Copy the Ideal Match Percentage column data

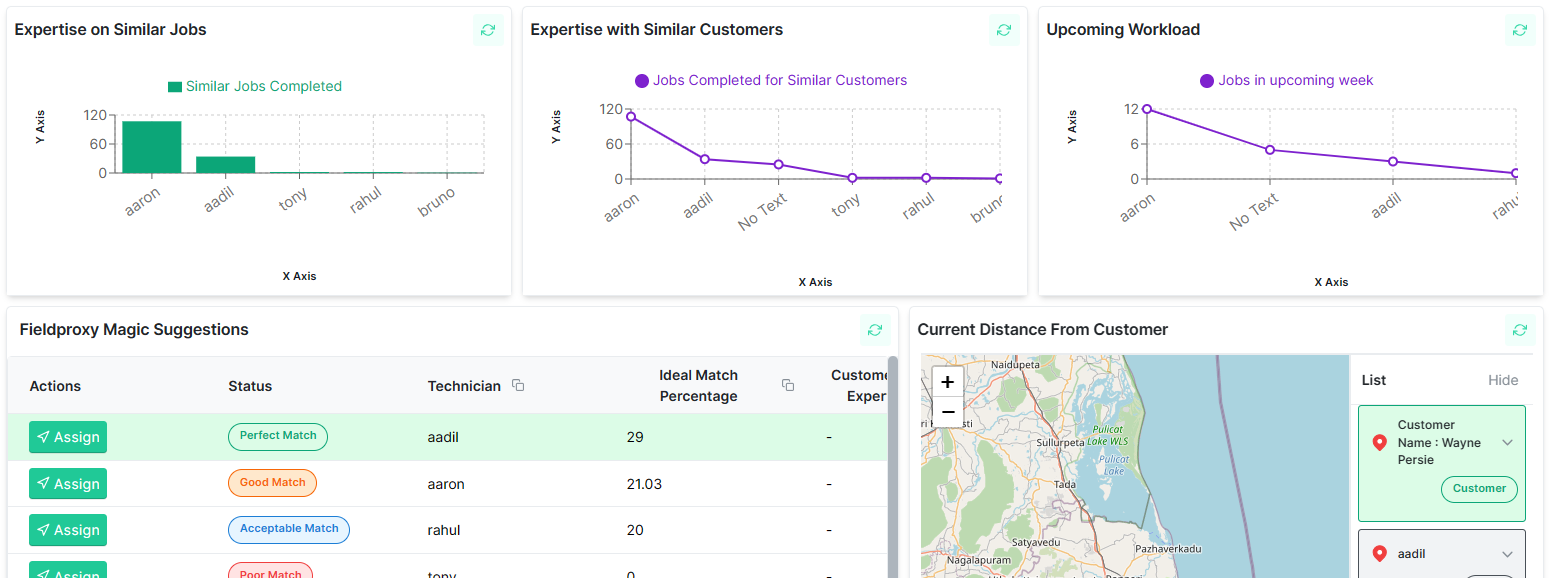tap(788, 384)
